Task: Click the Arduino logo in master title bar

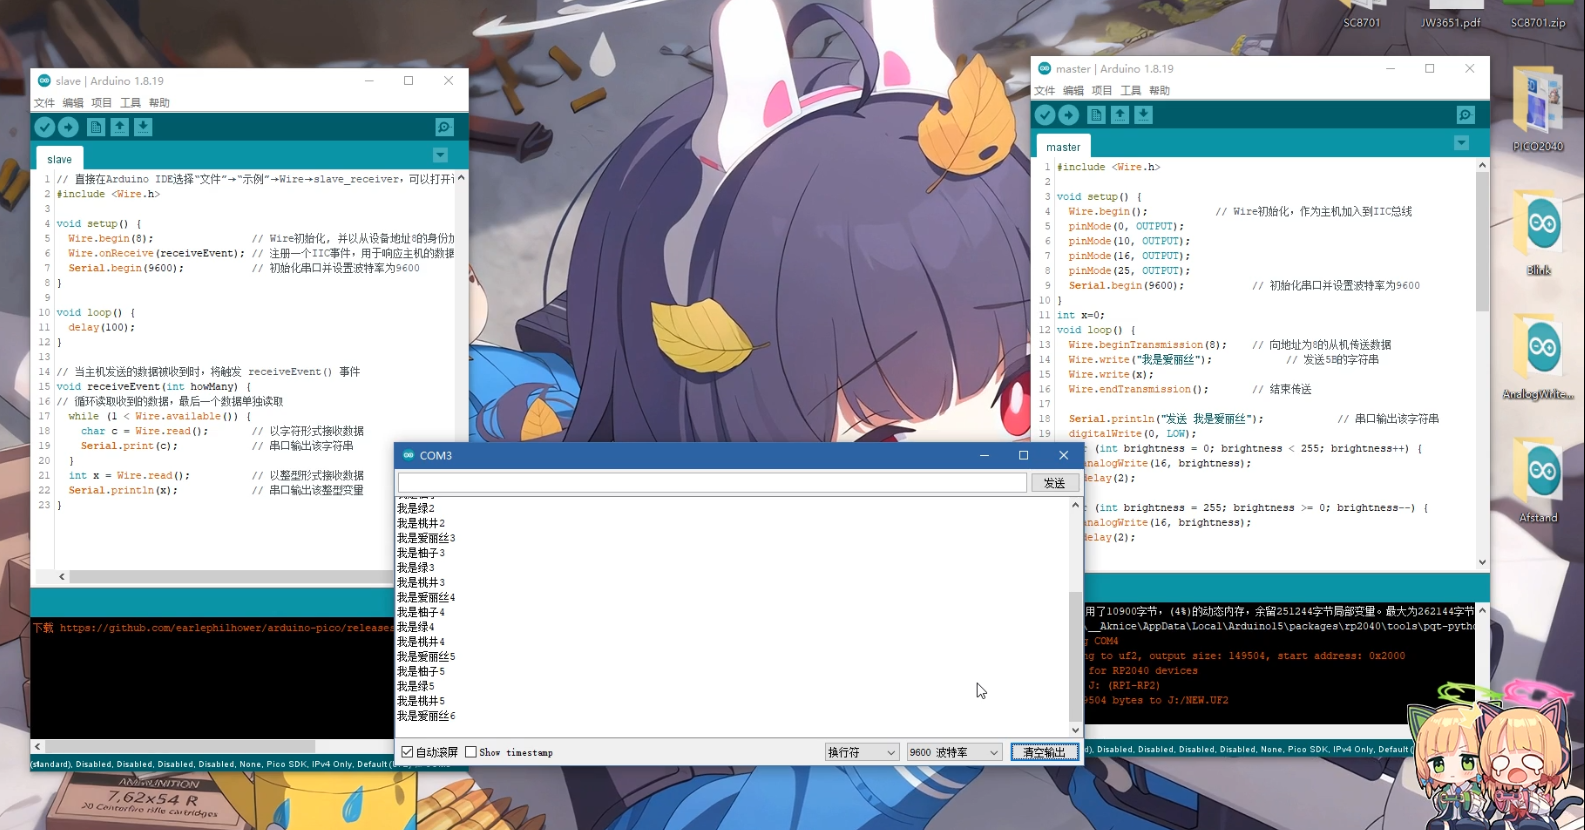Action: point(1045,69)
